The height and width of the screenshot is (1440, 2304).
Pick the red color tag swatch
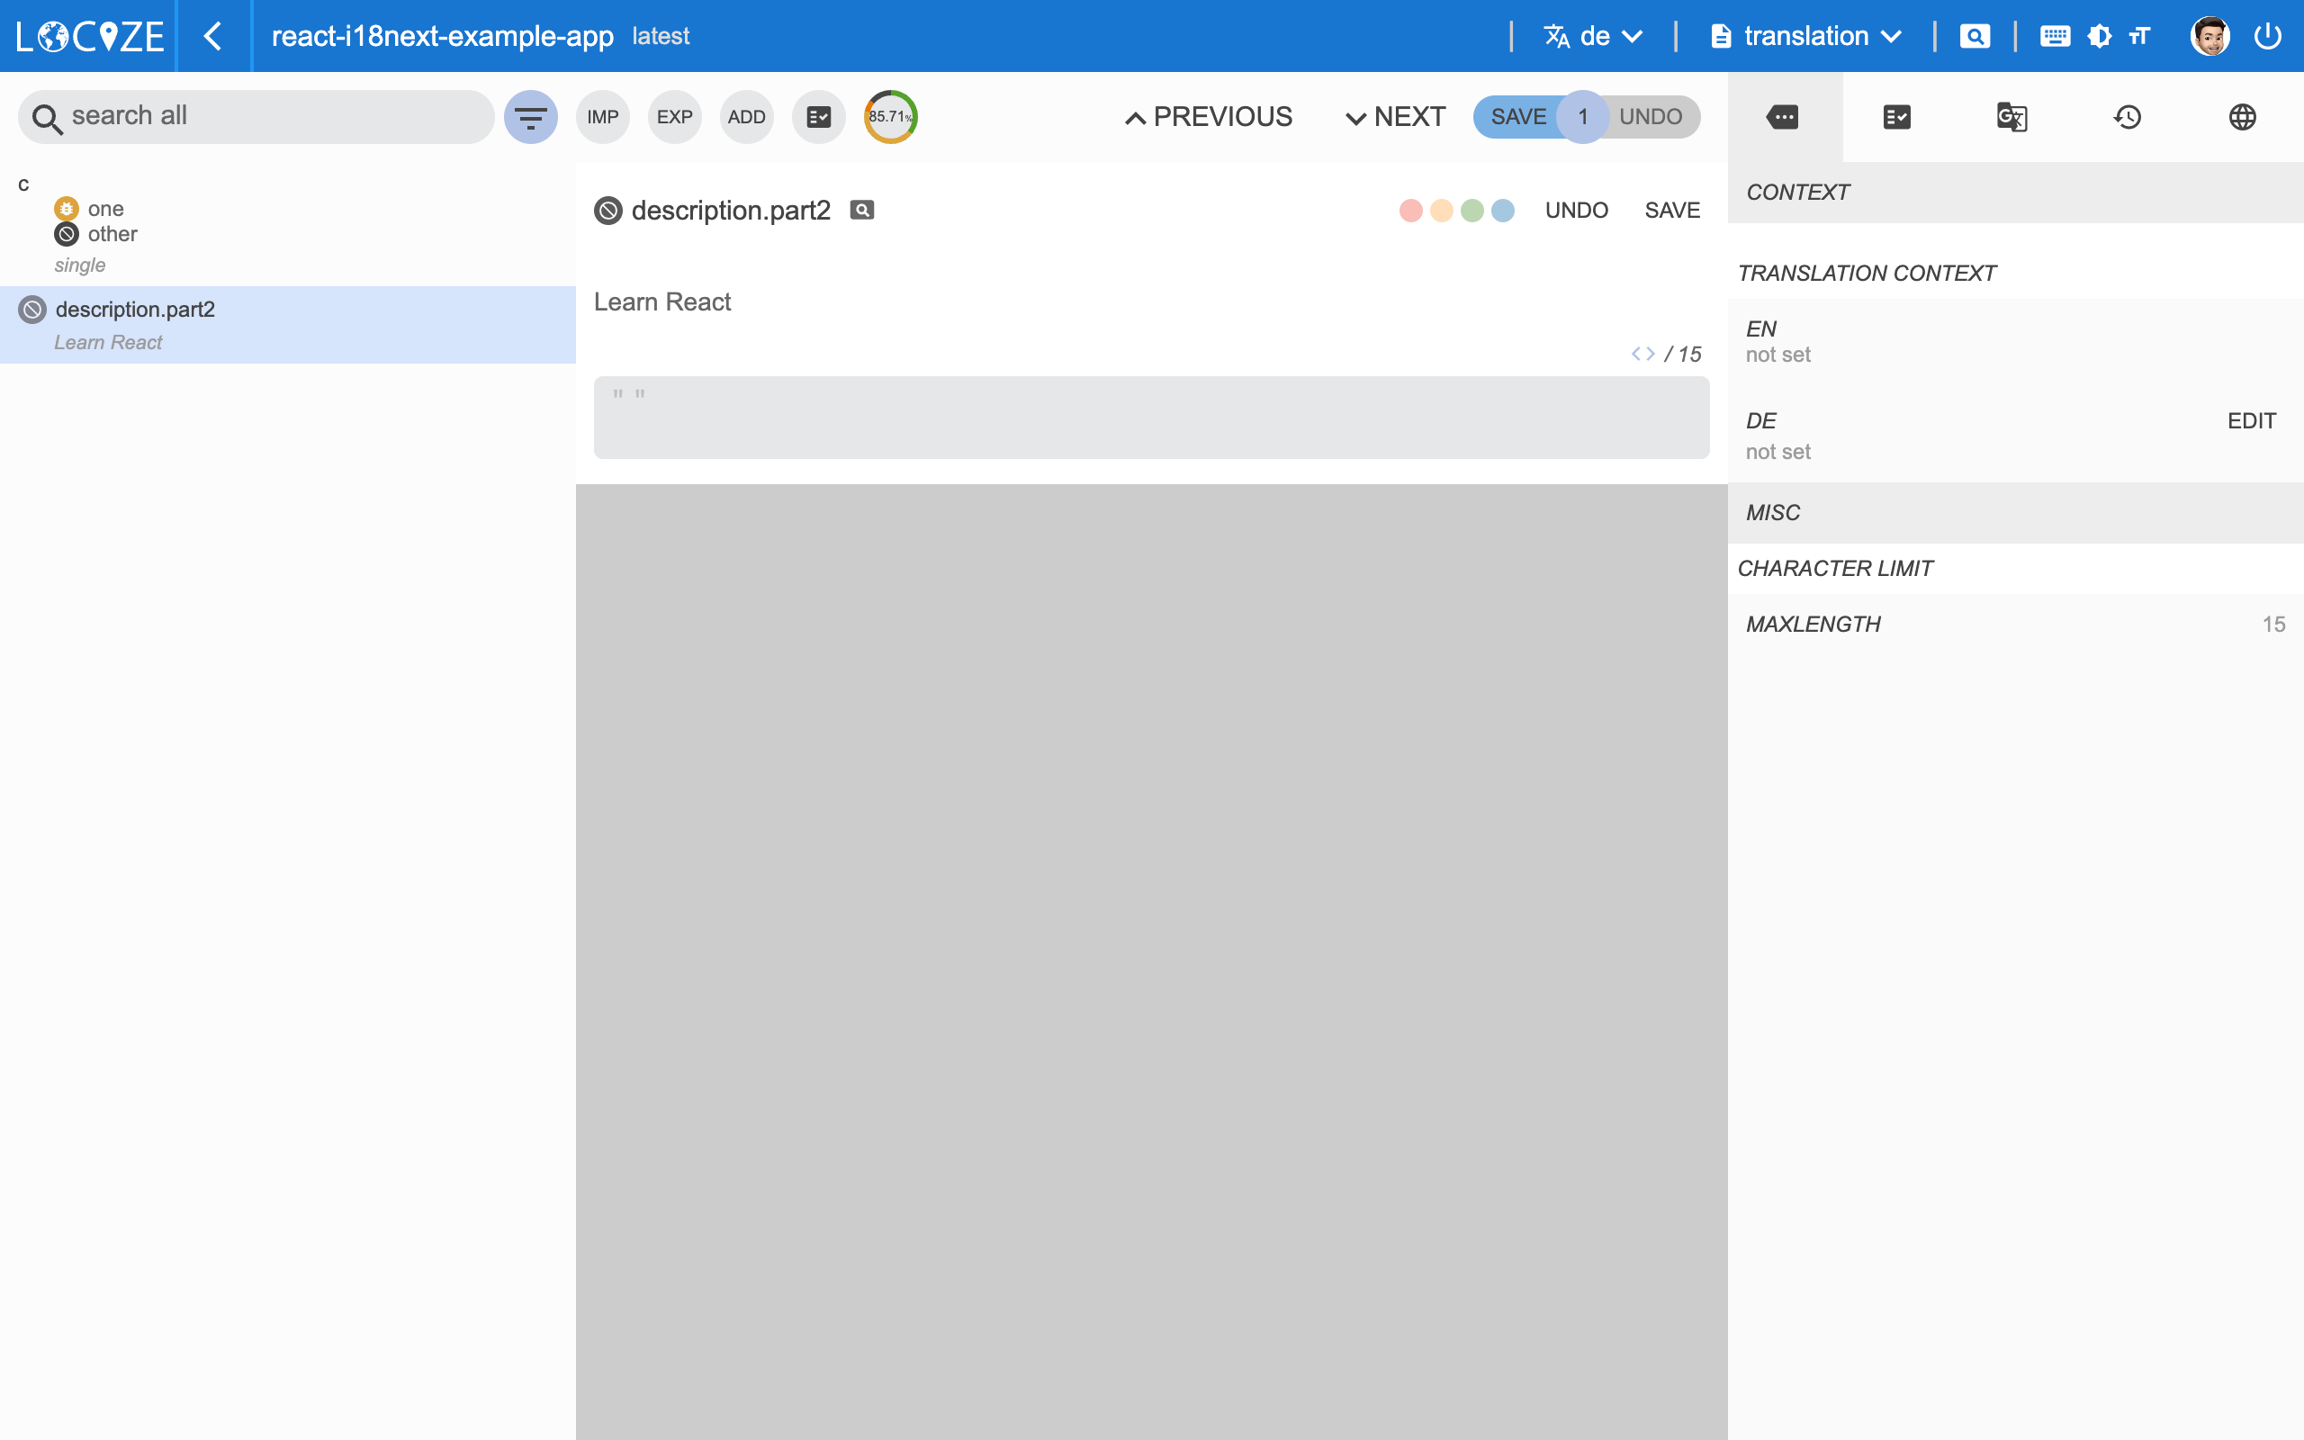coord(1410,210)
